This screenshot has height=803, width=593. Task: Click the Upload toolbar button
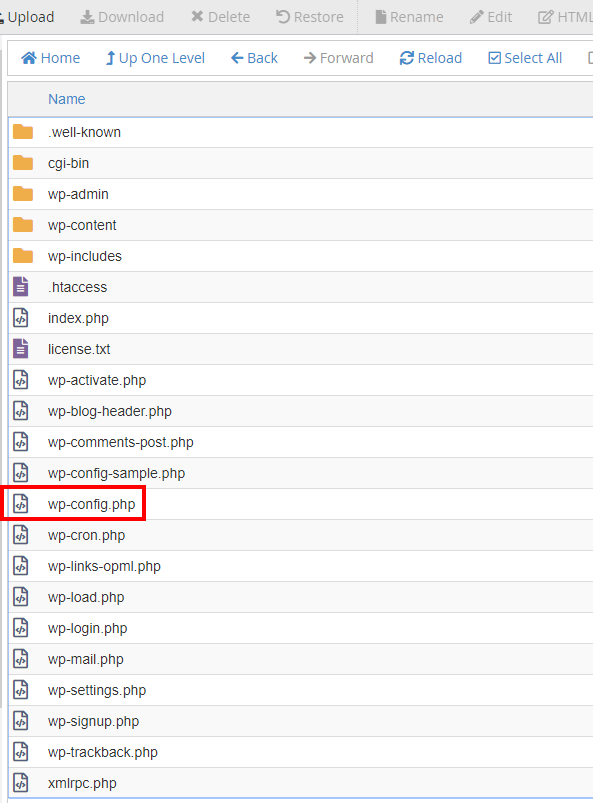click(27, 17)
